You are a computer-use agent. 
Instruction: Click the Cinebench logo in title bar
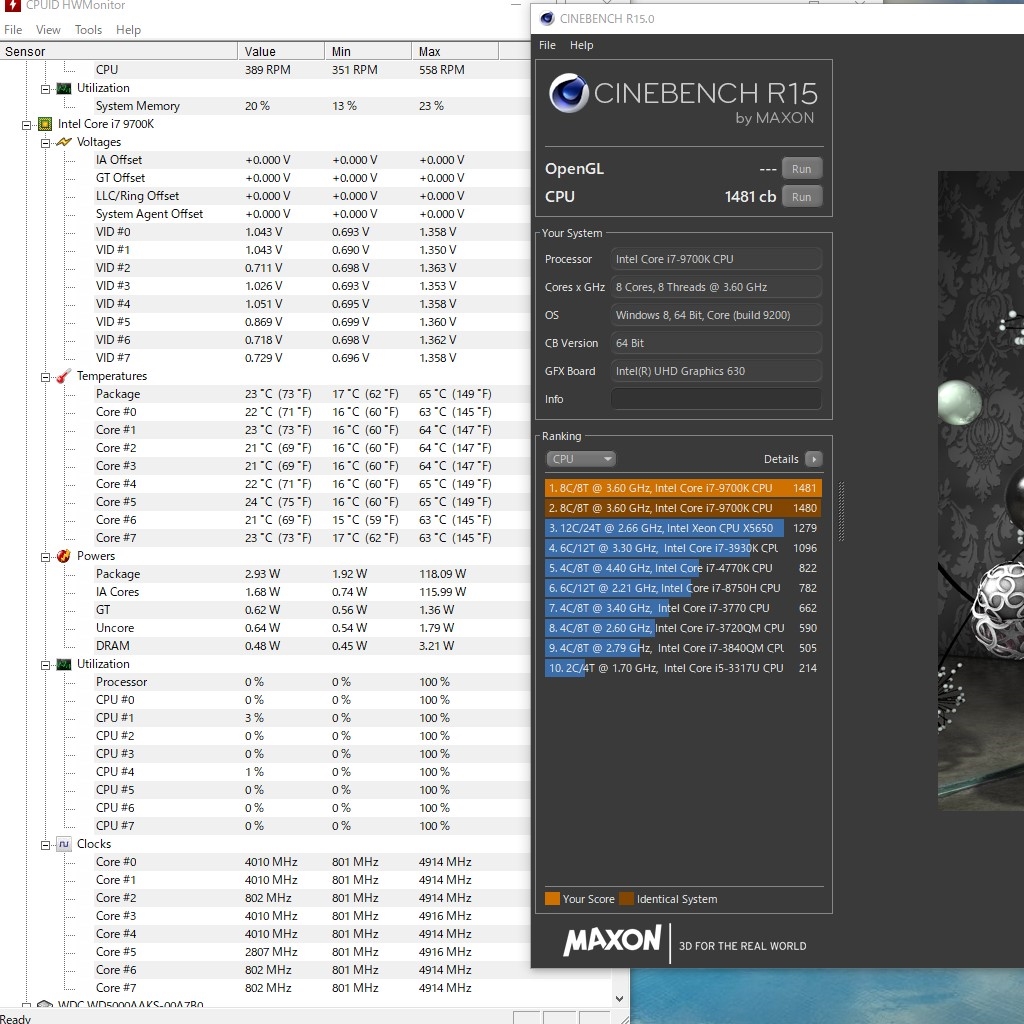pos(547,18)
